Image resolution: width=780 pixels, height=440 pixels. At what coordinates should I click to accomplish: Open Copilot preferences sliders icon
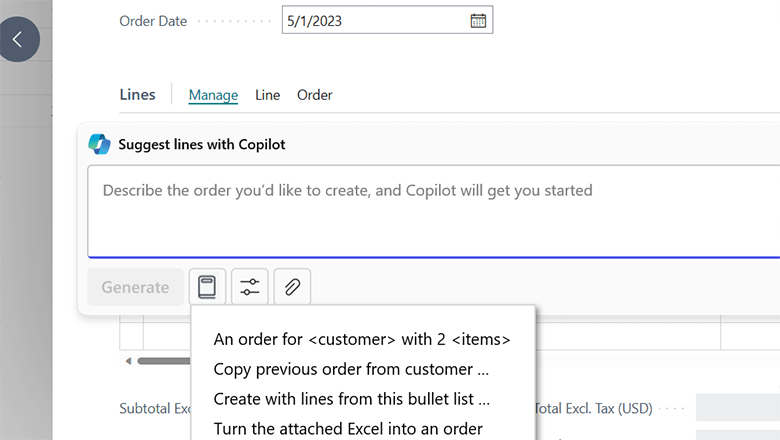(x=249, y=287)
